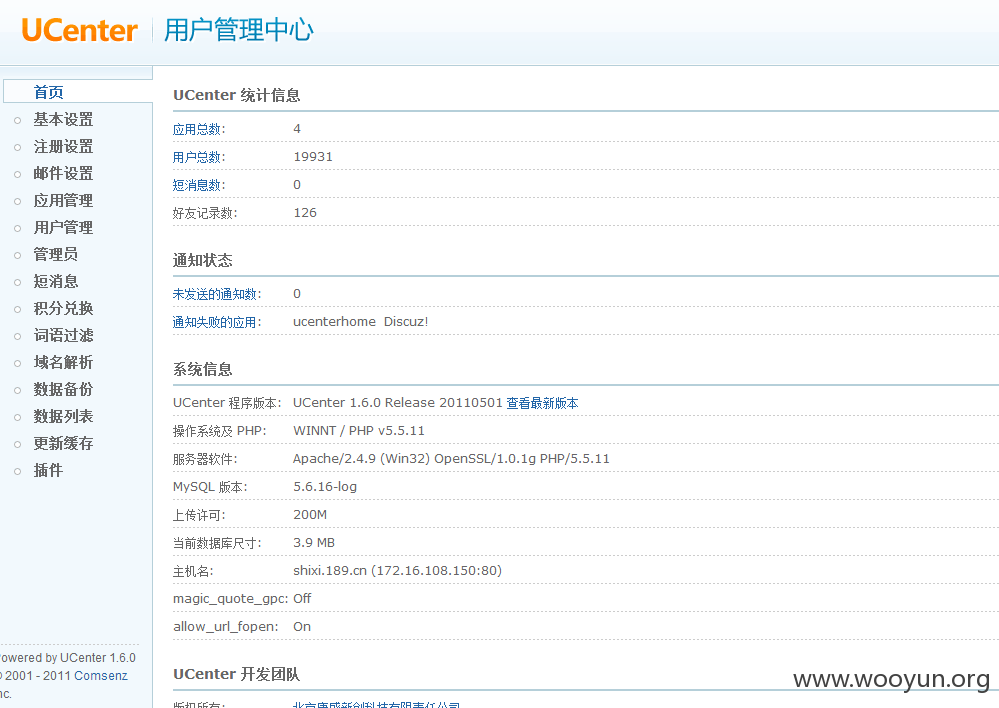
Task: Click the friend record value 126
Action: (305, 213)
